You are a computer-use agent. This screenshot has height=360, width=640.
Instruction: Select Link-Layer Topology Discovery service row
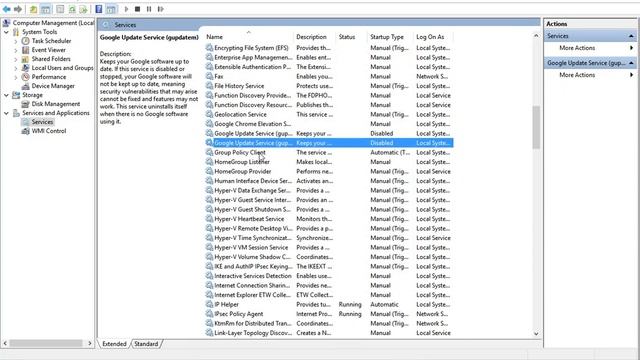click(x=329, y=333)
